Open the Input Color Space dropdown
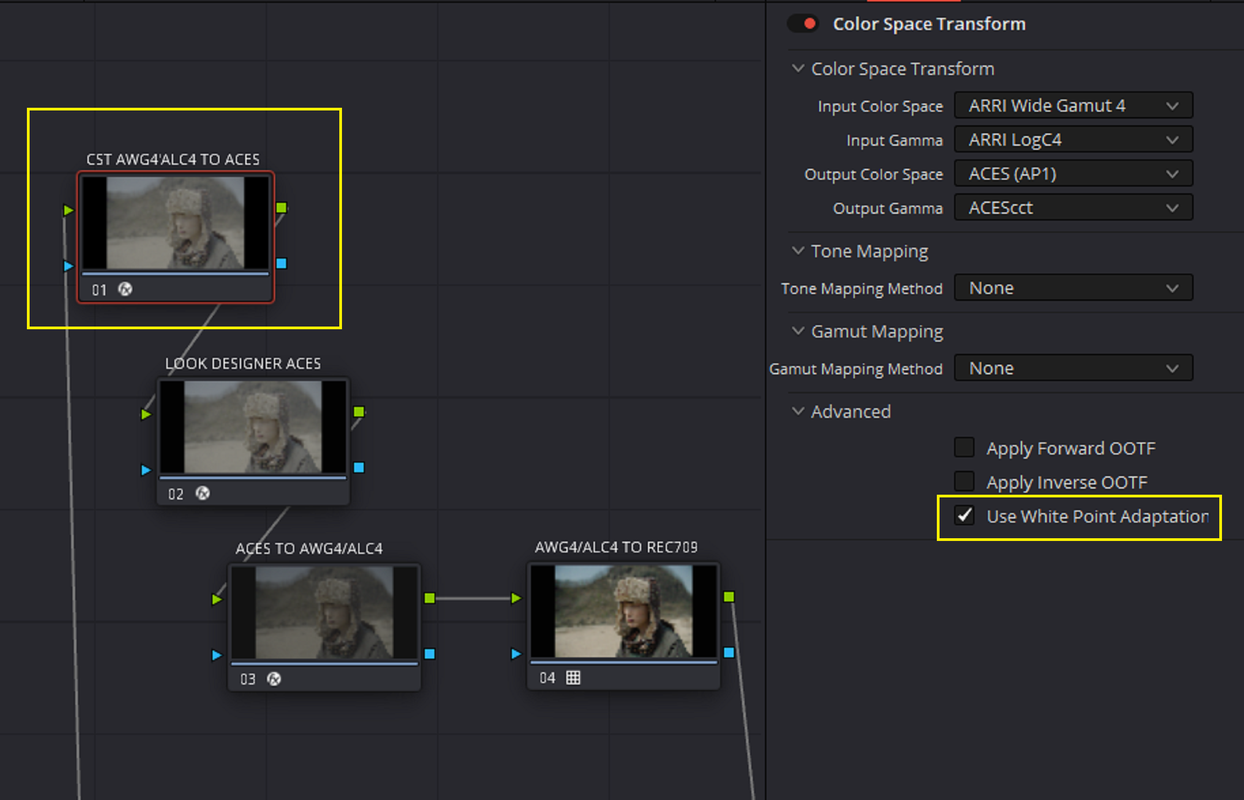Viewport: 1244px width, 800px height. pos(1073,105)
